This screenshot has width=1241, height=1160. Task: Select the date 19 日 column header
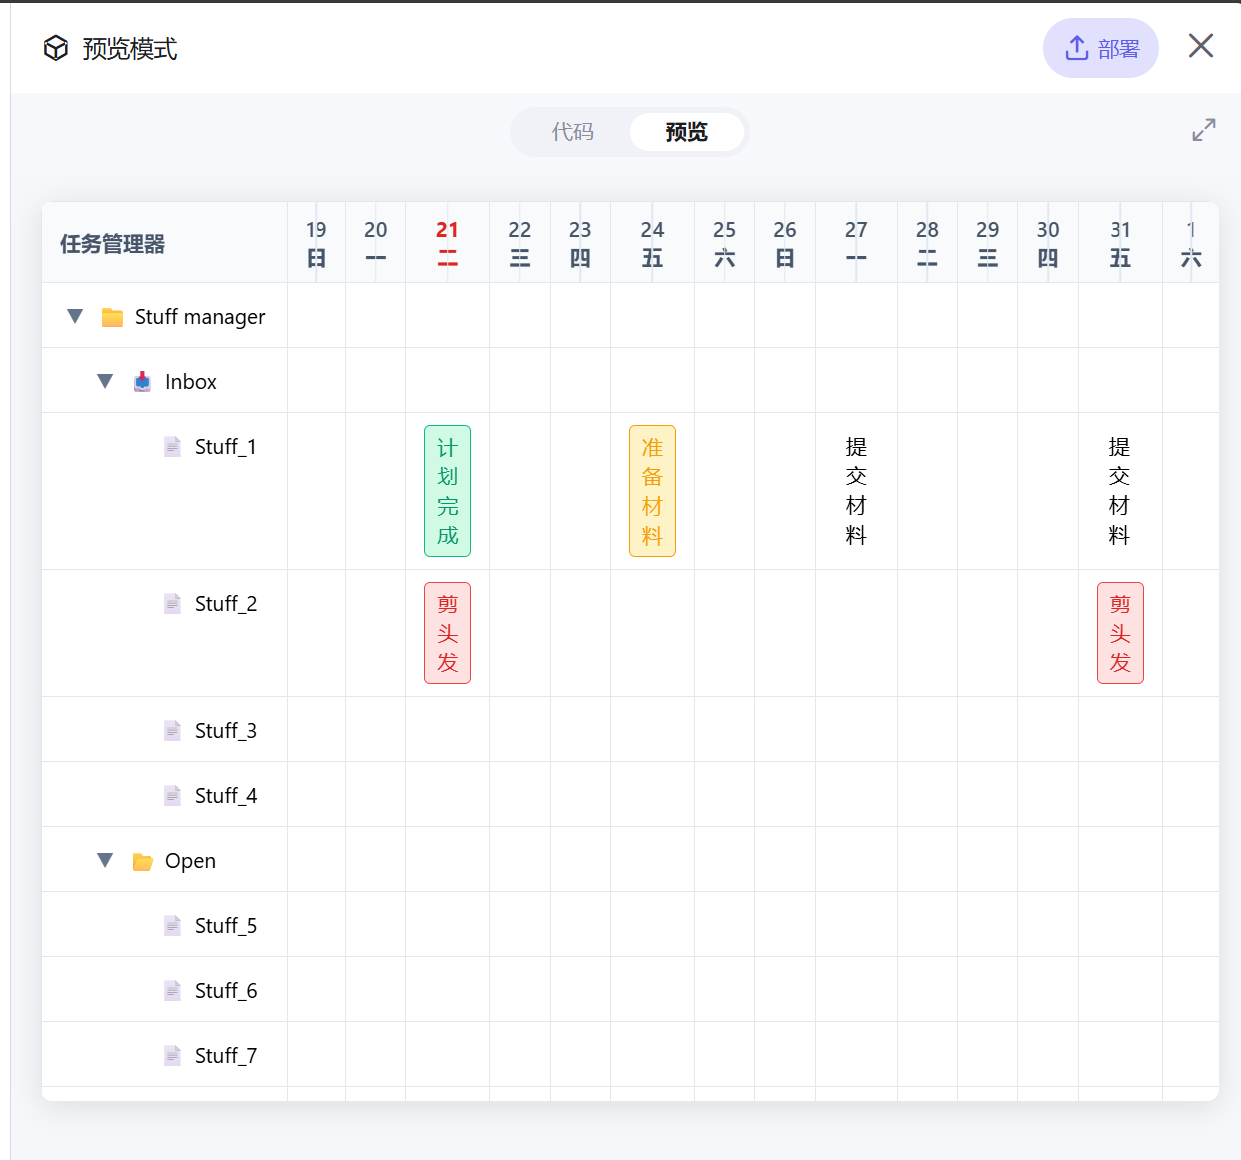click(x=316, y=243)
